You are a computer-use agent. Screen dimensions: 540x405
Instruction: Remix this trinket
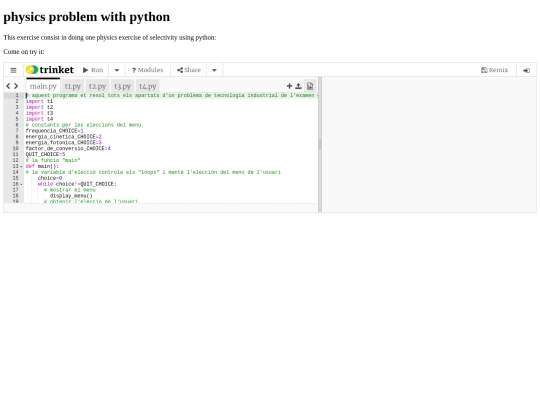(495, 70)
